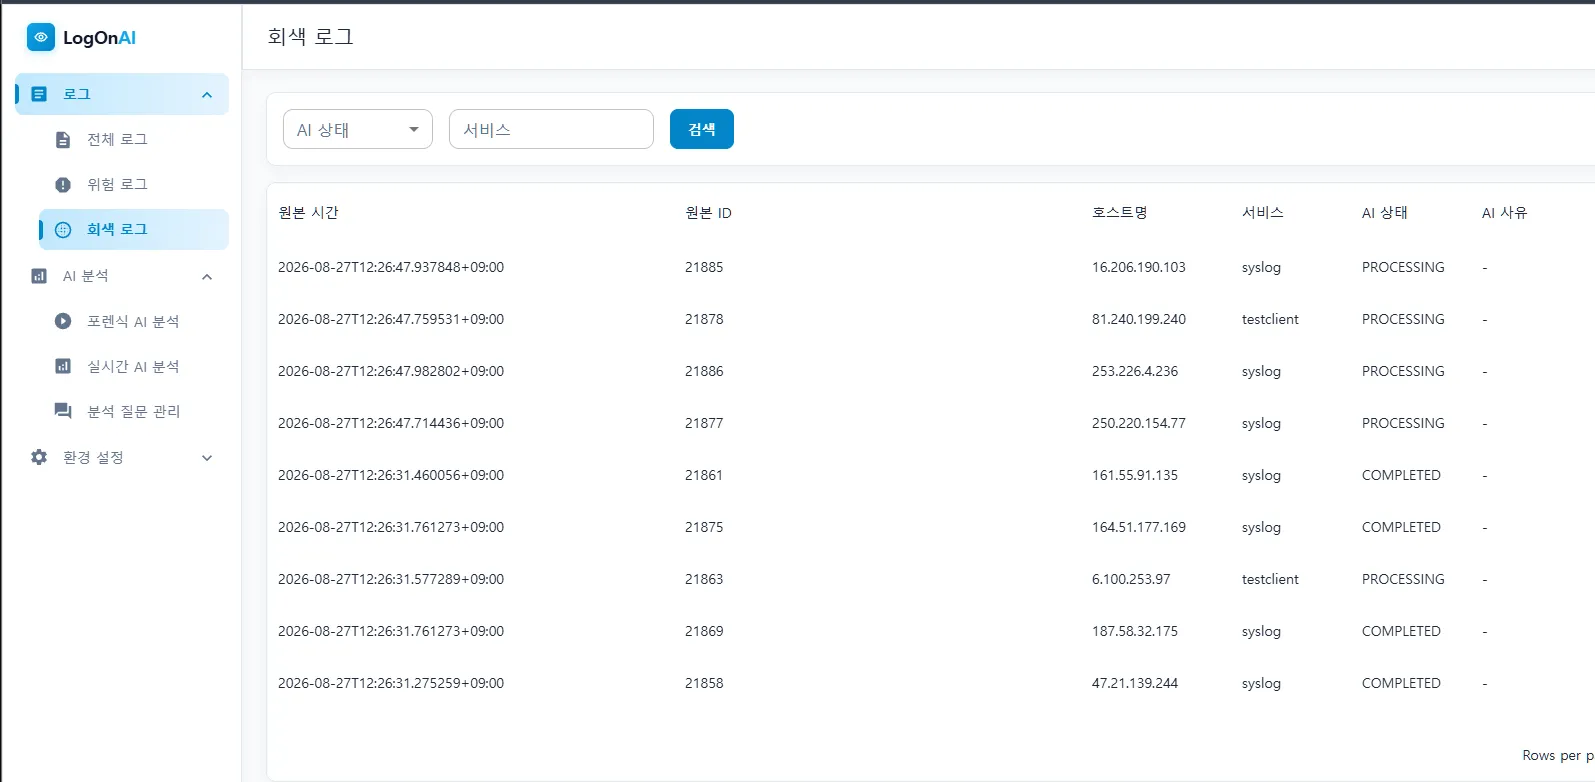Click the 환경 설정 gear icon
Image resolution: width=1595 pixels, height=782 pixels.
point(39,457)
